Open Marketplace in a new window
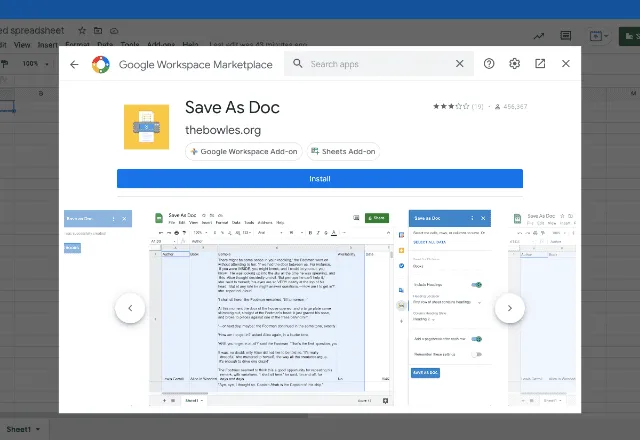640x440 pixels. [540, 64]
